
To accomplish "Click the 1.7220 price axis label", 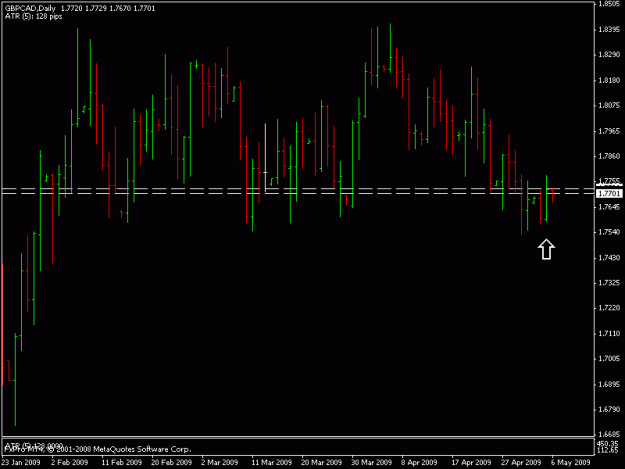I will click(x=609, y=308).
